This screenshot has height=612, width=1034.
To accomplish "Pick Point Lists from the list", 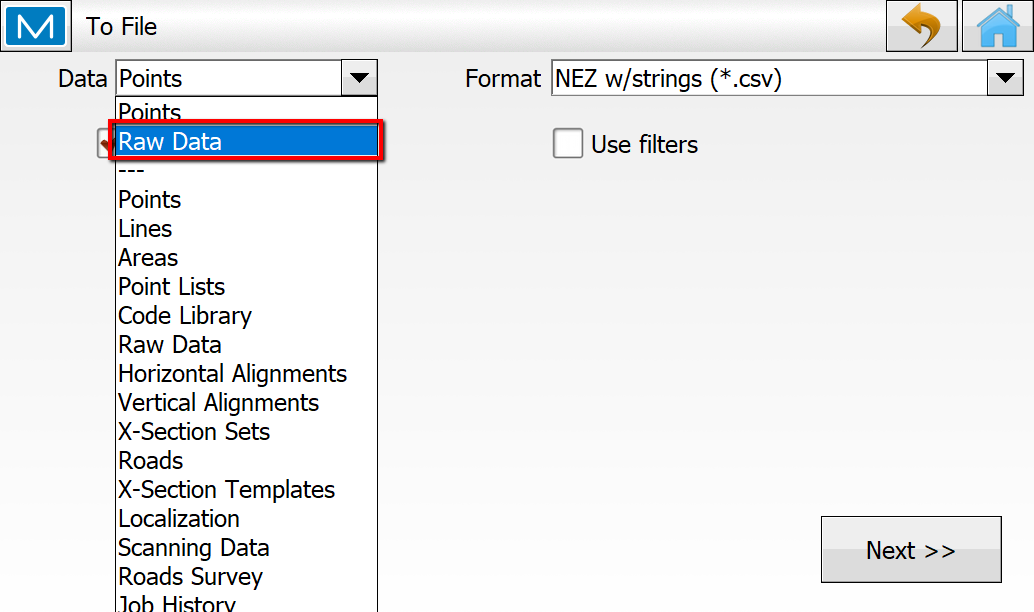I will pos(171,287).
